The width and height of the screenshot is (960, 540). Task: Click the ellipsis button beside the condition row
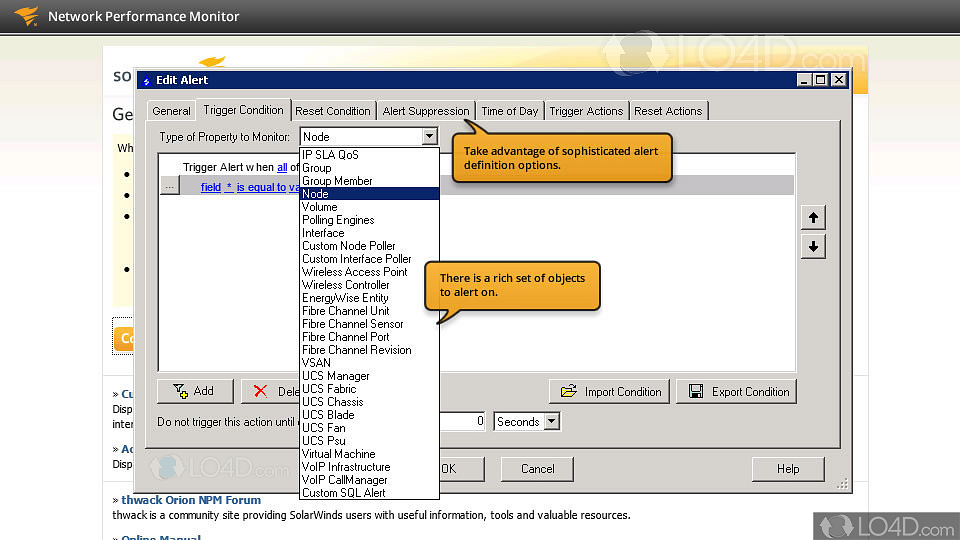click(170, 186)
